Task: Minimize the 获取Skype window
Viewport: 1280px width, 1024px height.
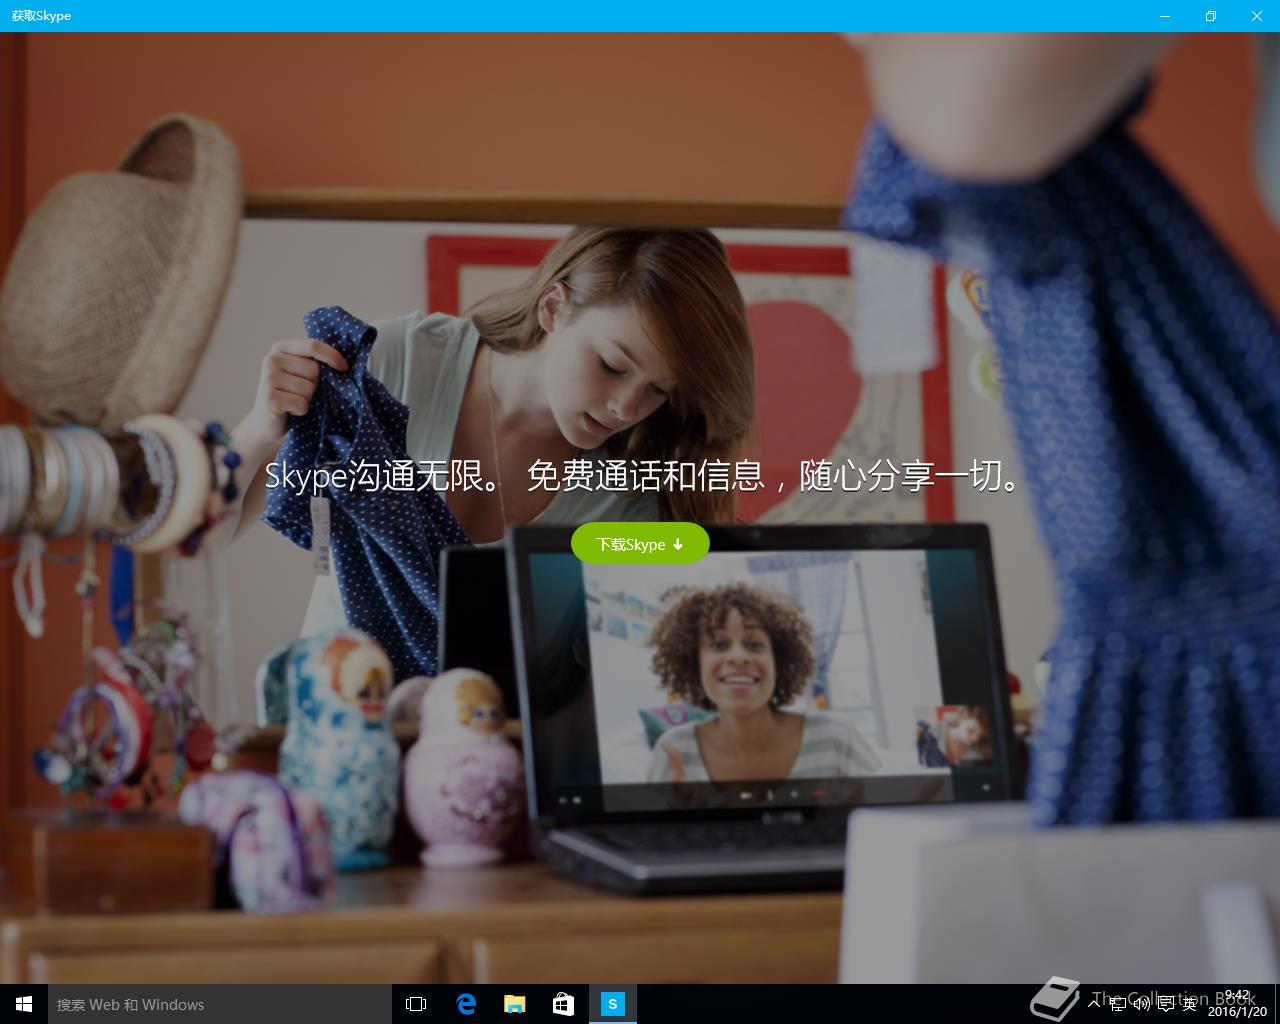Action: (1165, 16)
